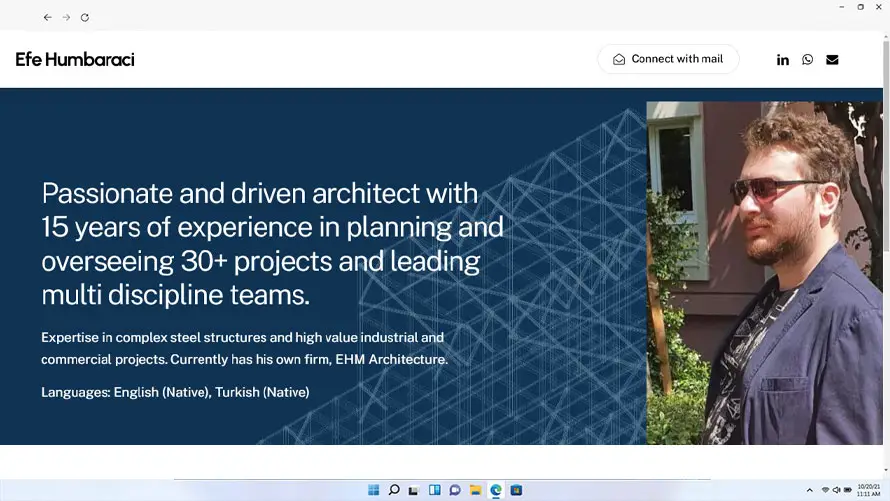Image resolution: width=890 pixels, height=501 pixels.
Task: Click the Wi-Fi network tray icon
Action: (x=825, y=490)
